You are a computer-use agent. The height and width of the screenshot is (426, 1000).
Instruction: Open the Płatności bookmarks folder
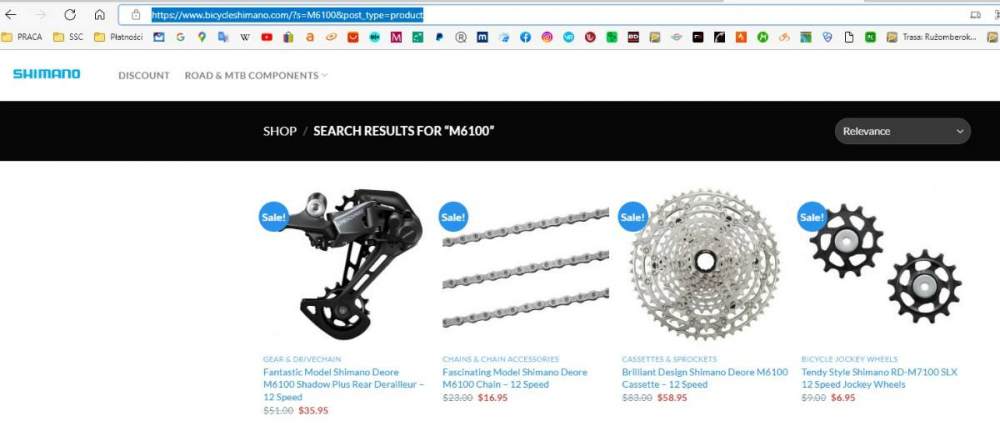tap(119, 38)
